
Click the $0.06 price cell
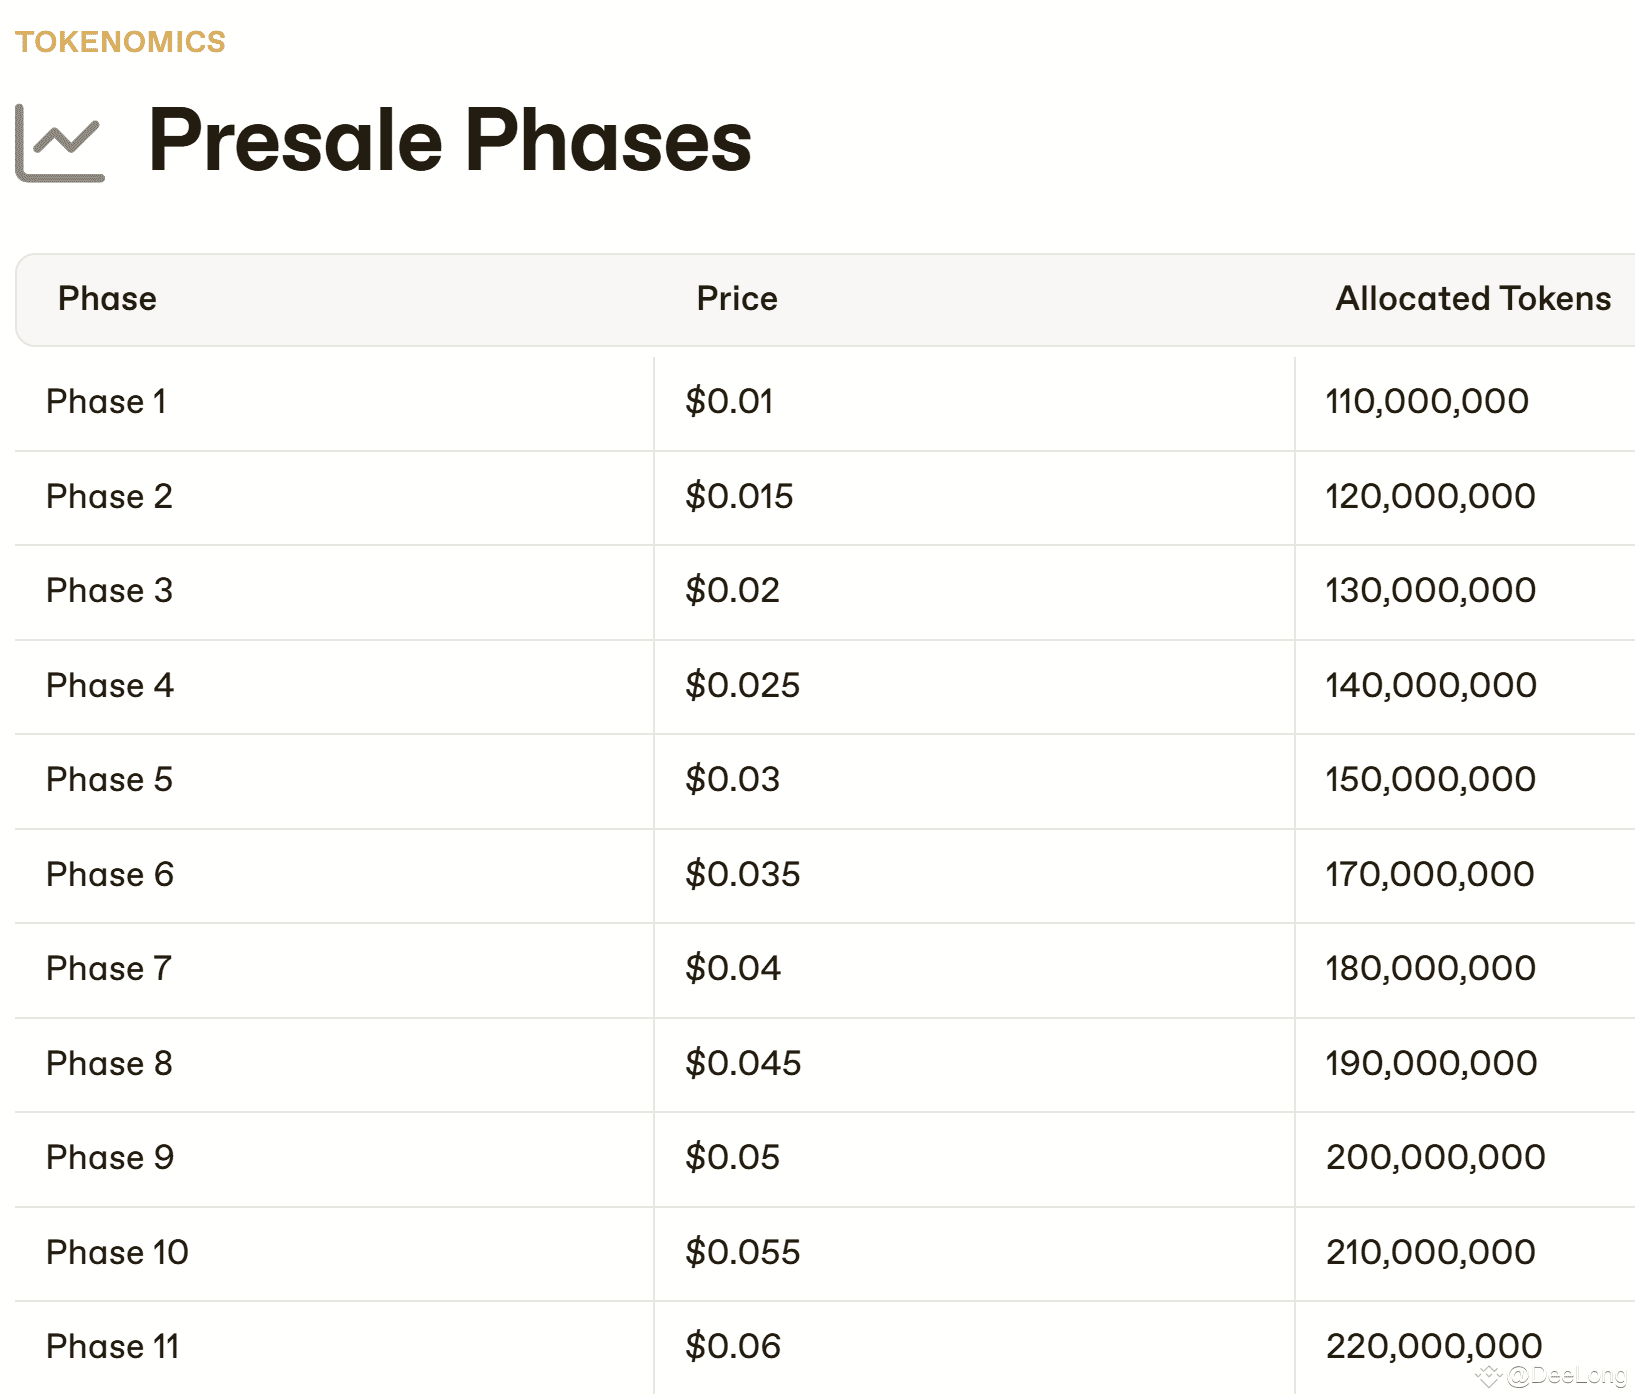[733, 1346]
